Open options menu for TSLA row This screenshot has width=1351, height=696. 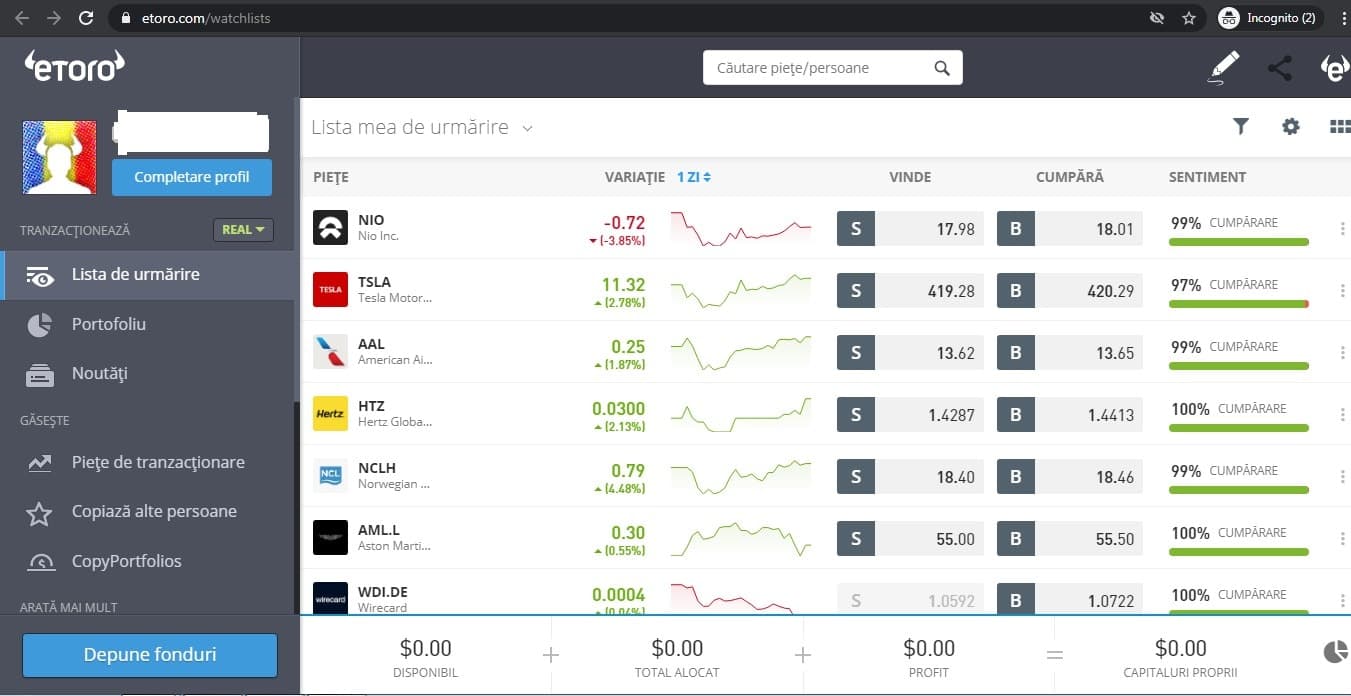pos(1342,291)
